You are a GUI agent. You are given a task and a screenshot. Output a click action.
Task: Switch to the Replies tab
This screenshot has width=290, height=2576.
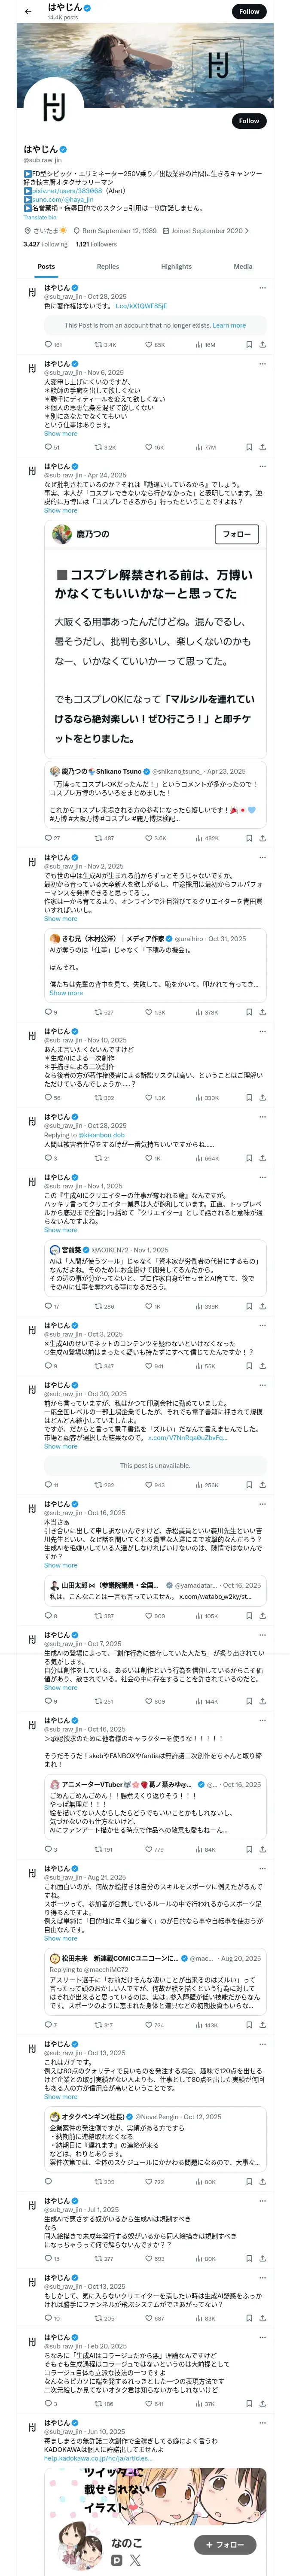point(108,266)
